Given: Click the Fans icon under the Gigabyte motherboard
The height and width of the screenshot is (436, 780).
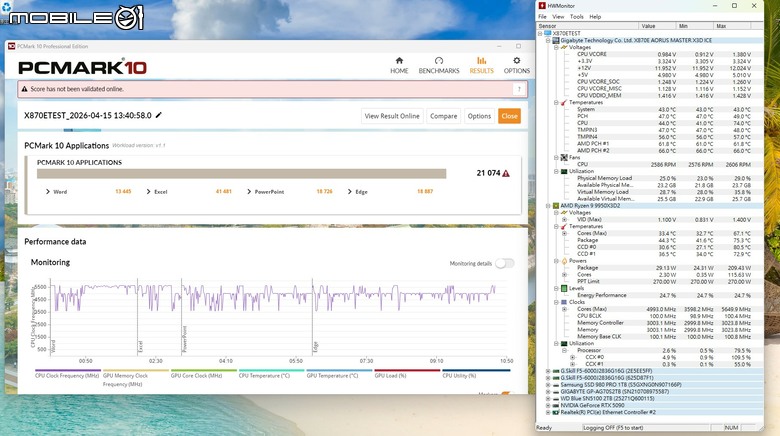Looking at the screenshot, I should (x=564, y=157).
